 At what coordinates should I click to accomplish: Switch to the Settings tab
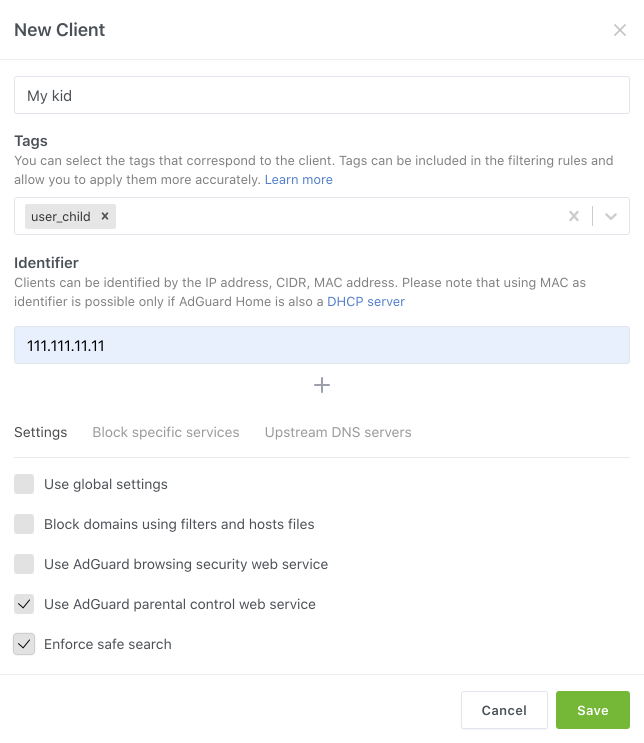coord(41,432)
